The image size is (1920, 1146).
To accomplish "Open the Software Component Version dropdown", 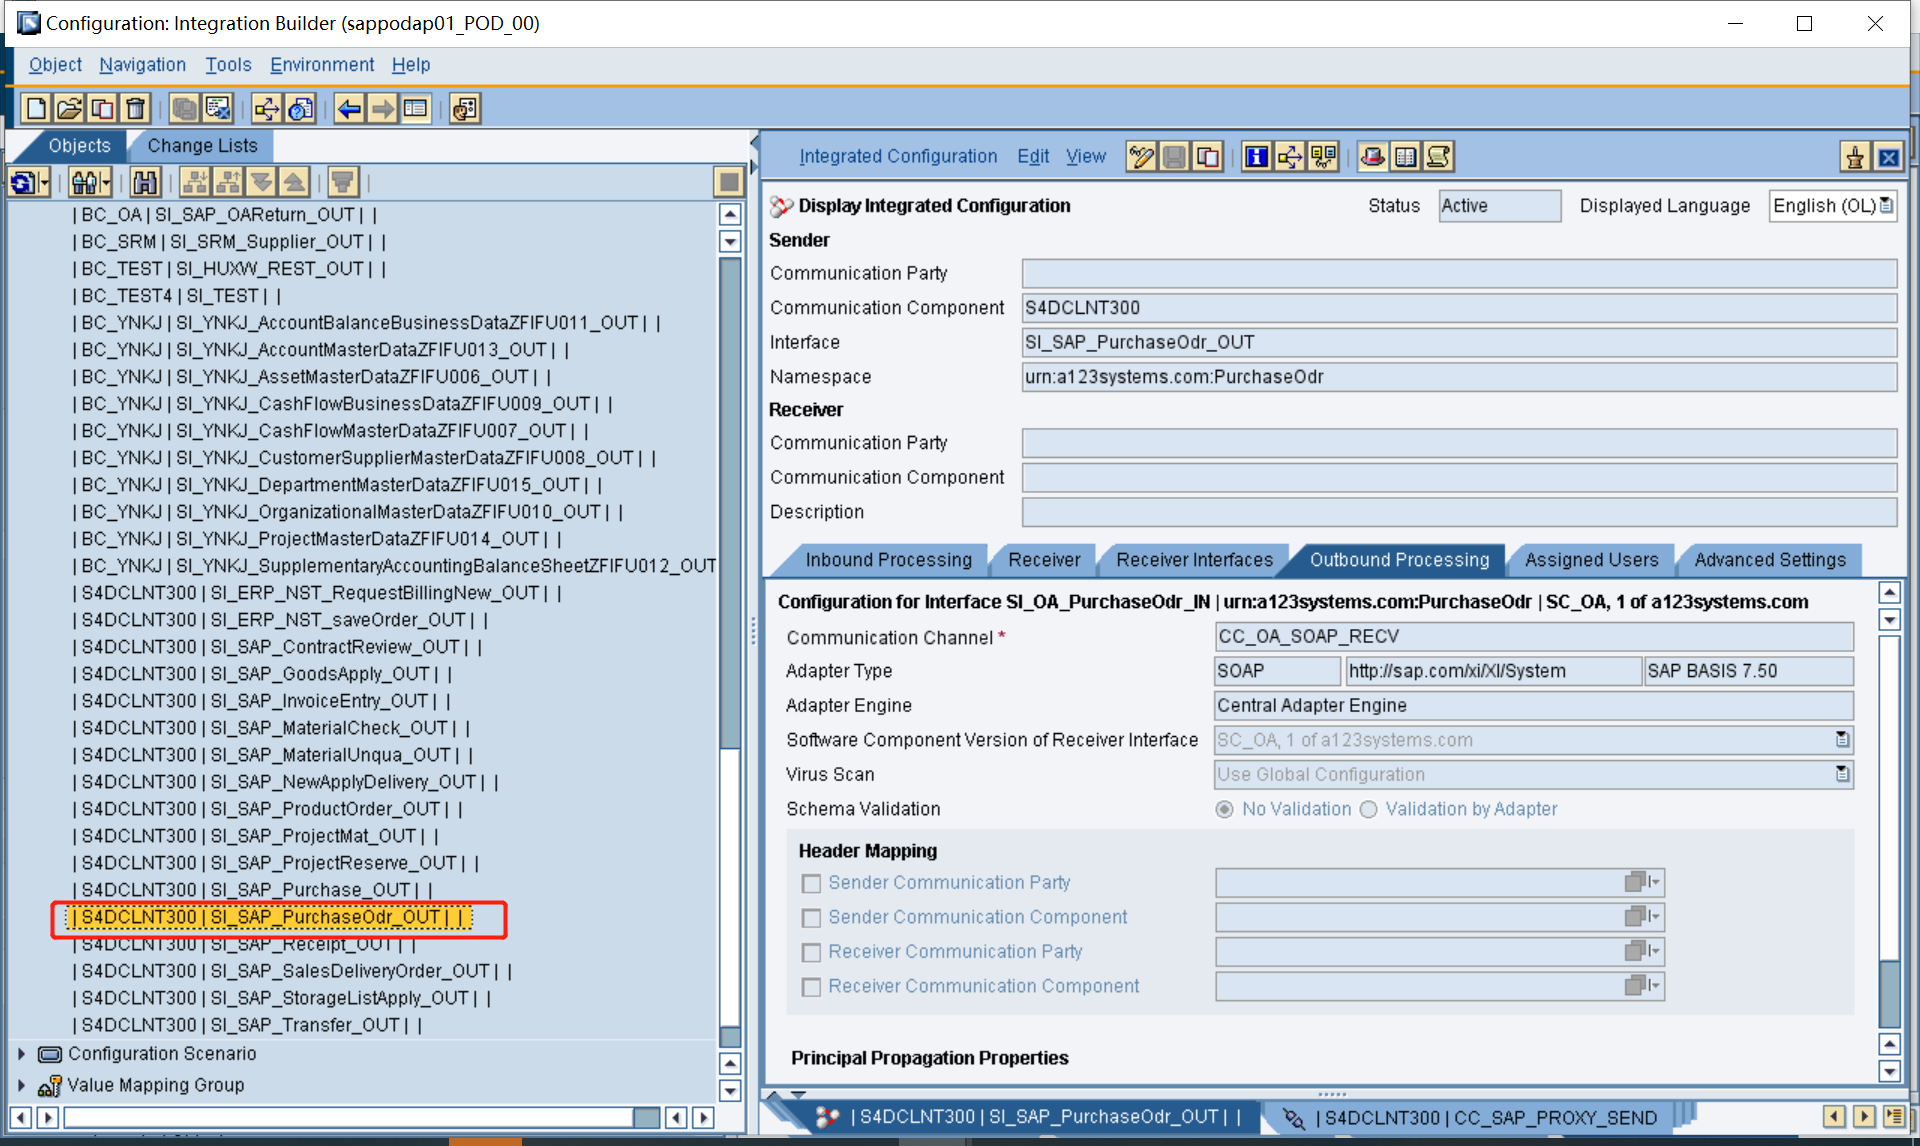I will click(1841, 741).
